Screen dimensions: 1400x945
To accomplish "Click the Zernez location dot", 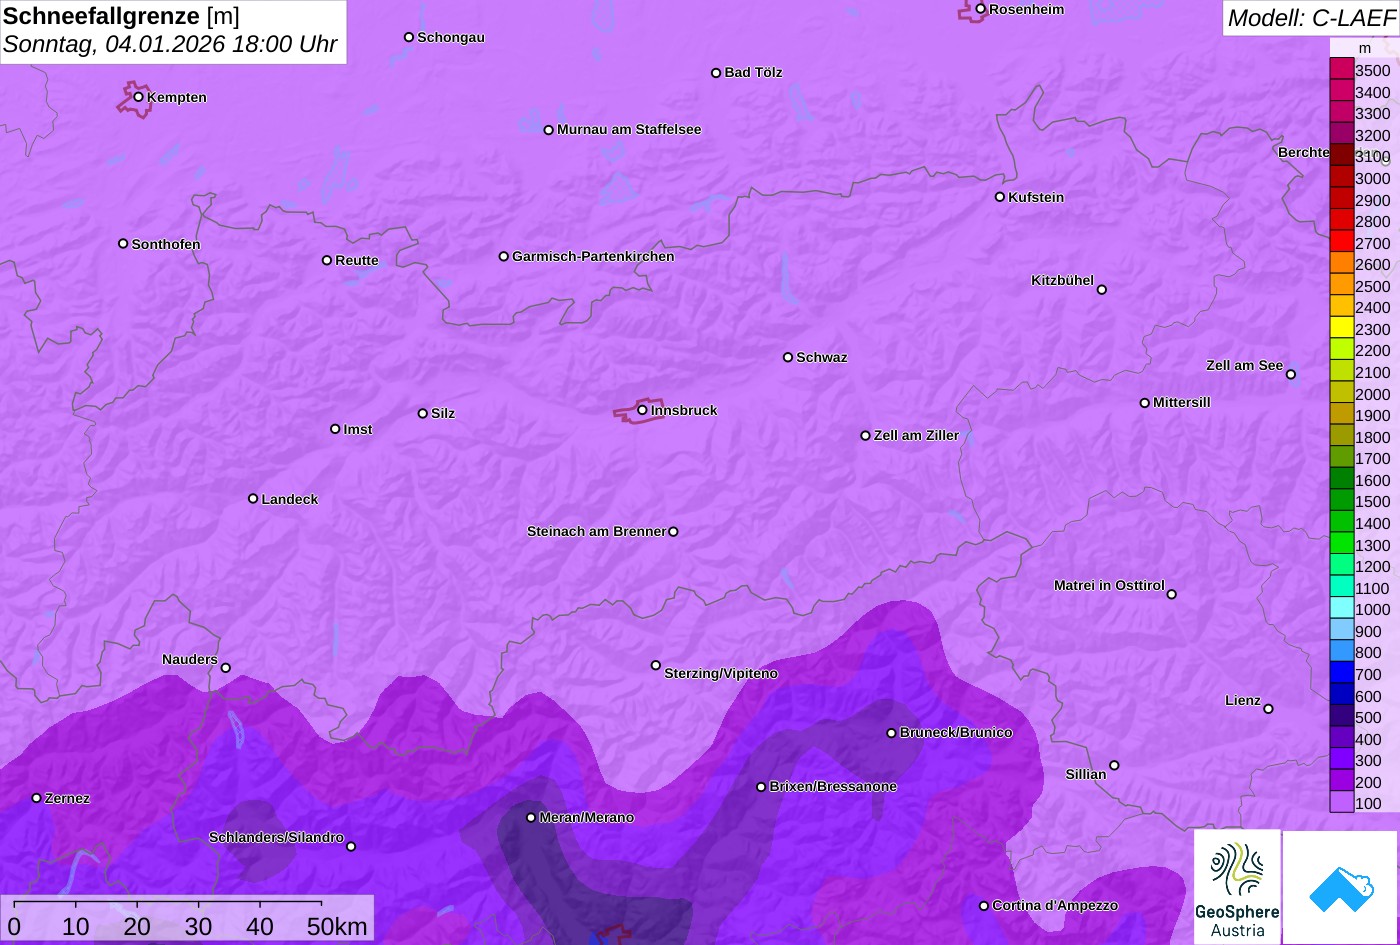I will [37, 798].
